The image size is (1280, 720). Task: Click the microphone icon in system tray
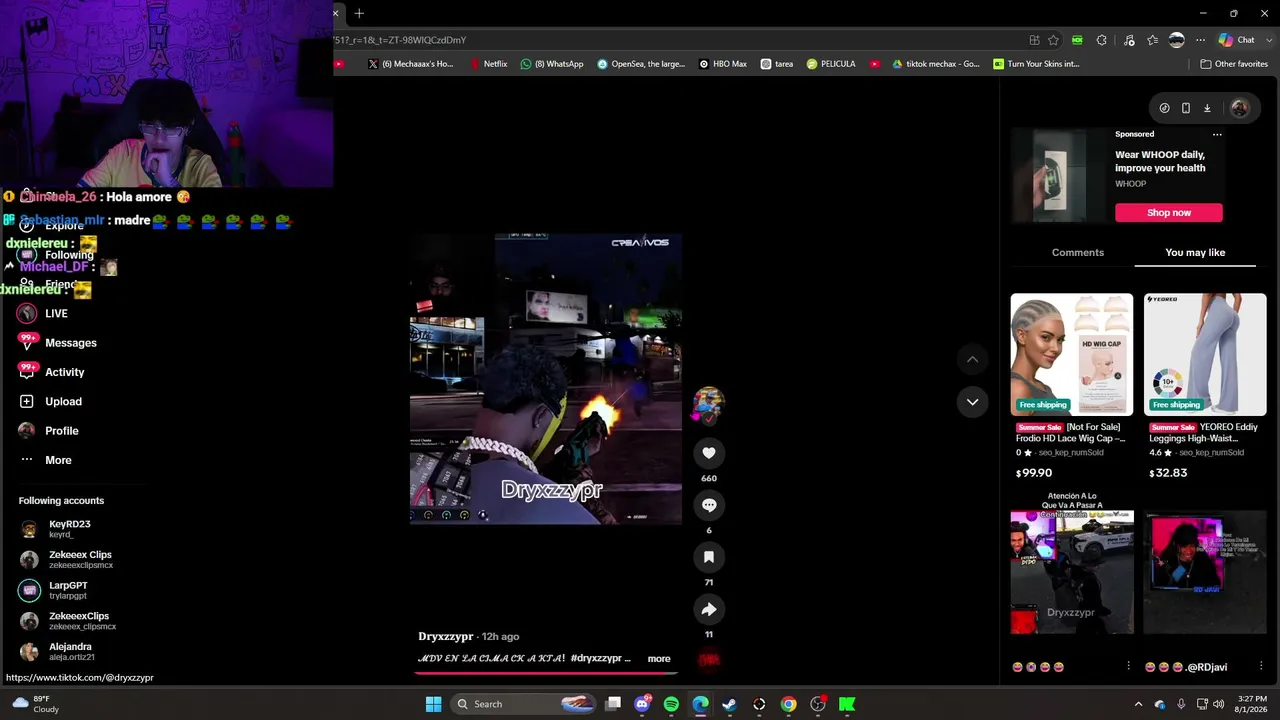tap(1181, 704)
